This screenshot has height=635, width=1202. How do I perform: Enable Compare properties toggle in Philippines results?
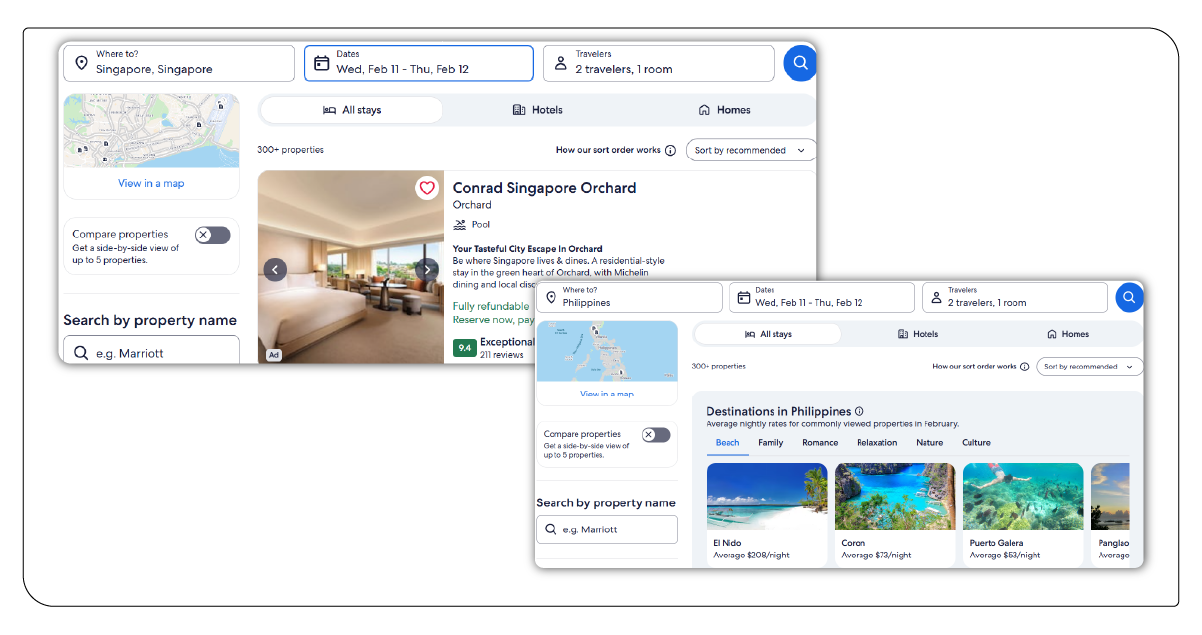point(656,435)
